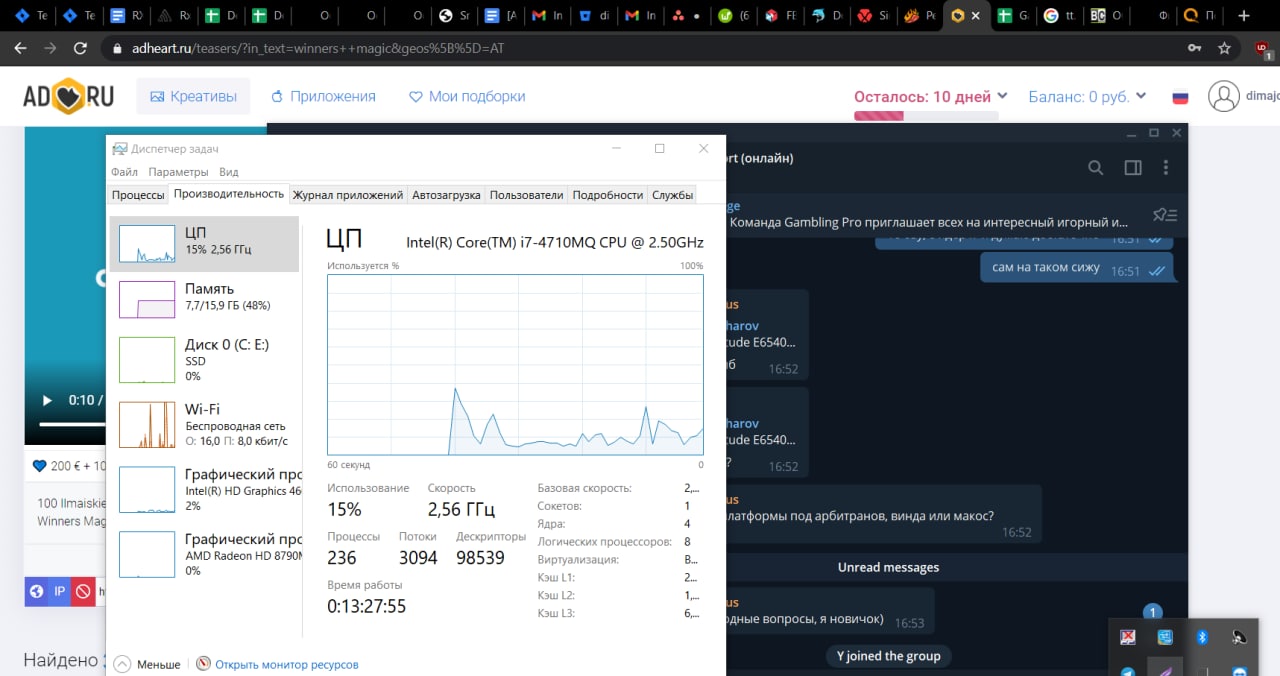Open Telegram three-dot chat menu
Image resolution: width=1280 pixels, height=676 pixels.
click(x=1166, y=168)
